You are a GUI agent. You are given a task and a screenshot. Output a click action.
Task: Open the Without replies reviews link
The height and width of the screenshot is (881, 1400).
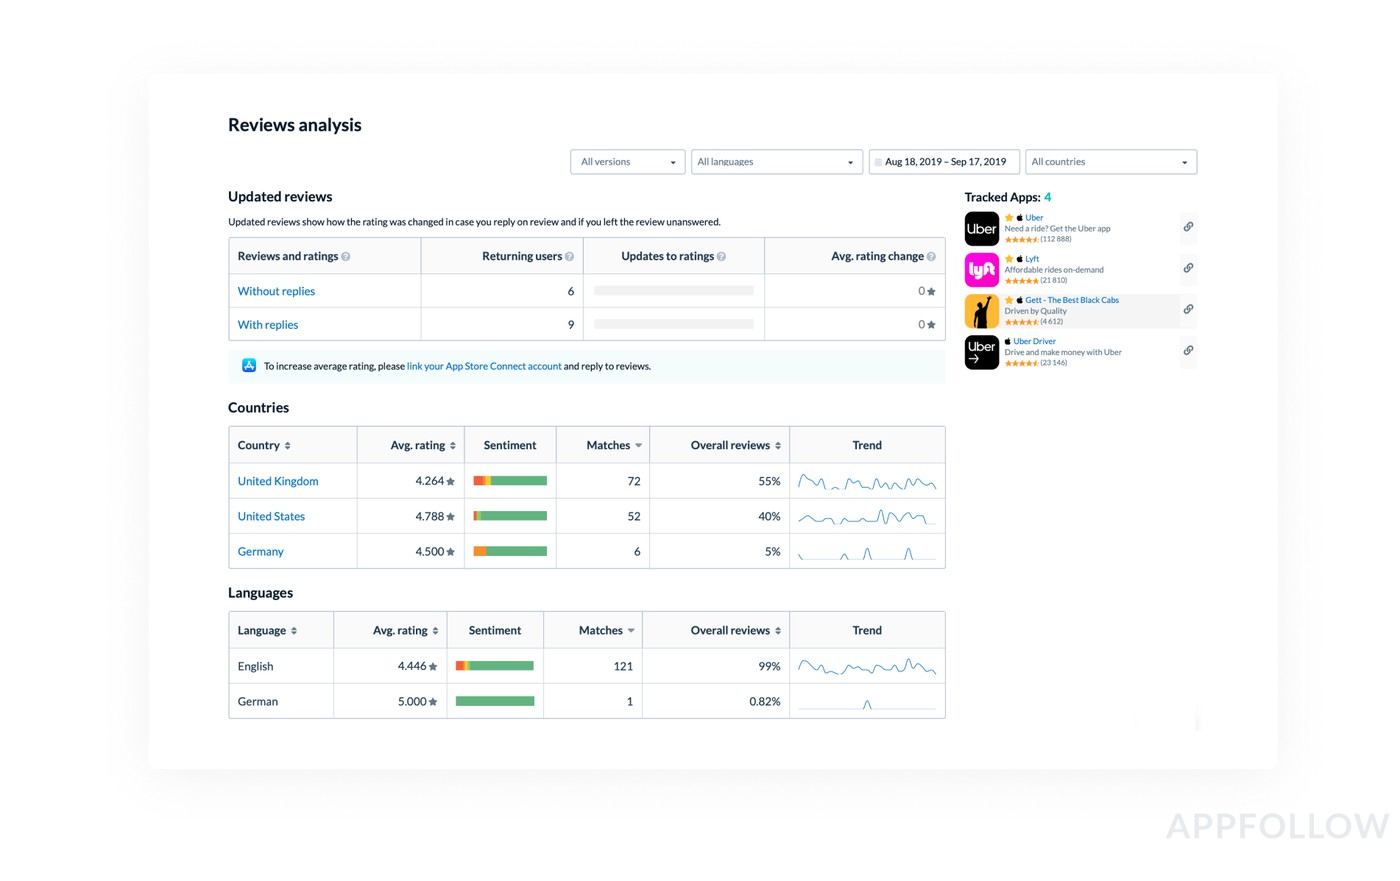tap(276, 292)
